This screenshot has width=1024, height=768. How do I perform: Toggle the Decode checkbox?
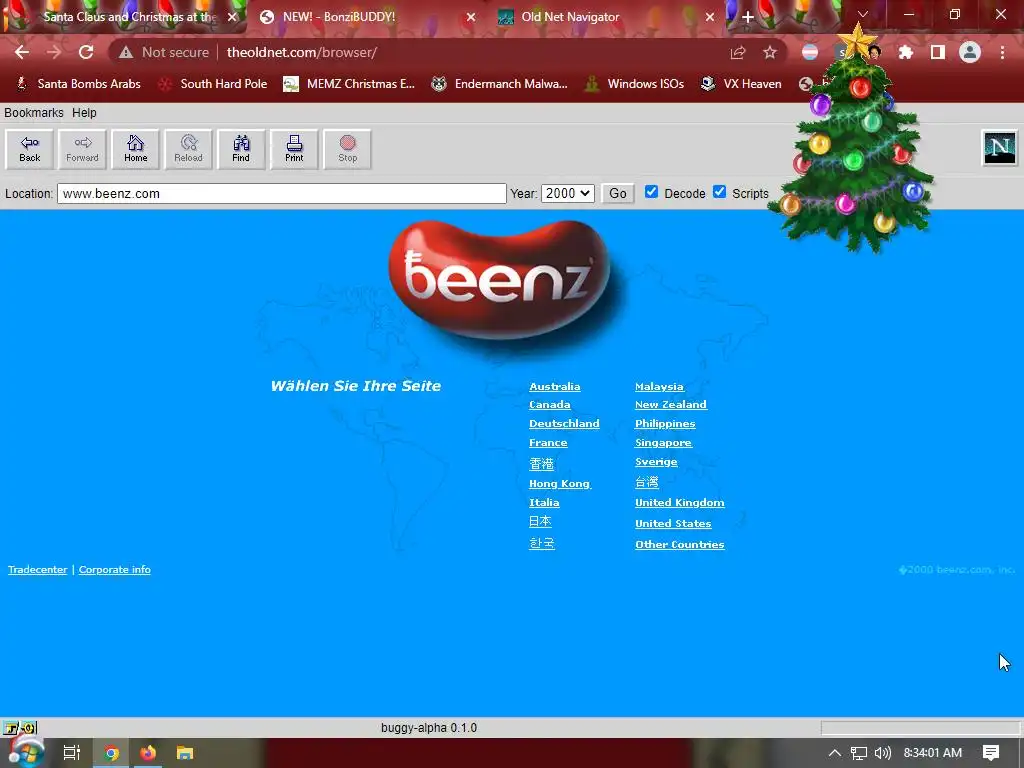pyautogui.click(x=651, y=191)
